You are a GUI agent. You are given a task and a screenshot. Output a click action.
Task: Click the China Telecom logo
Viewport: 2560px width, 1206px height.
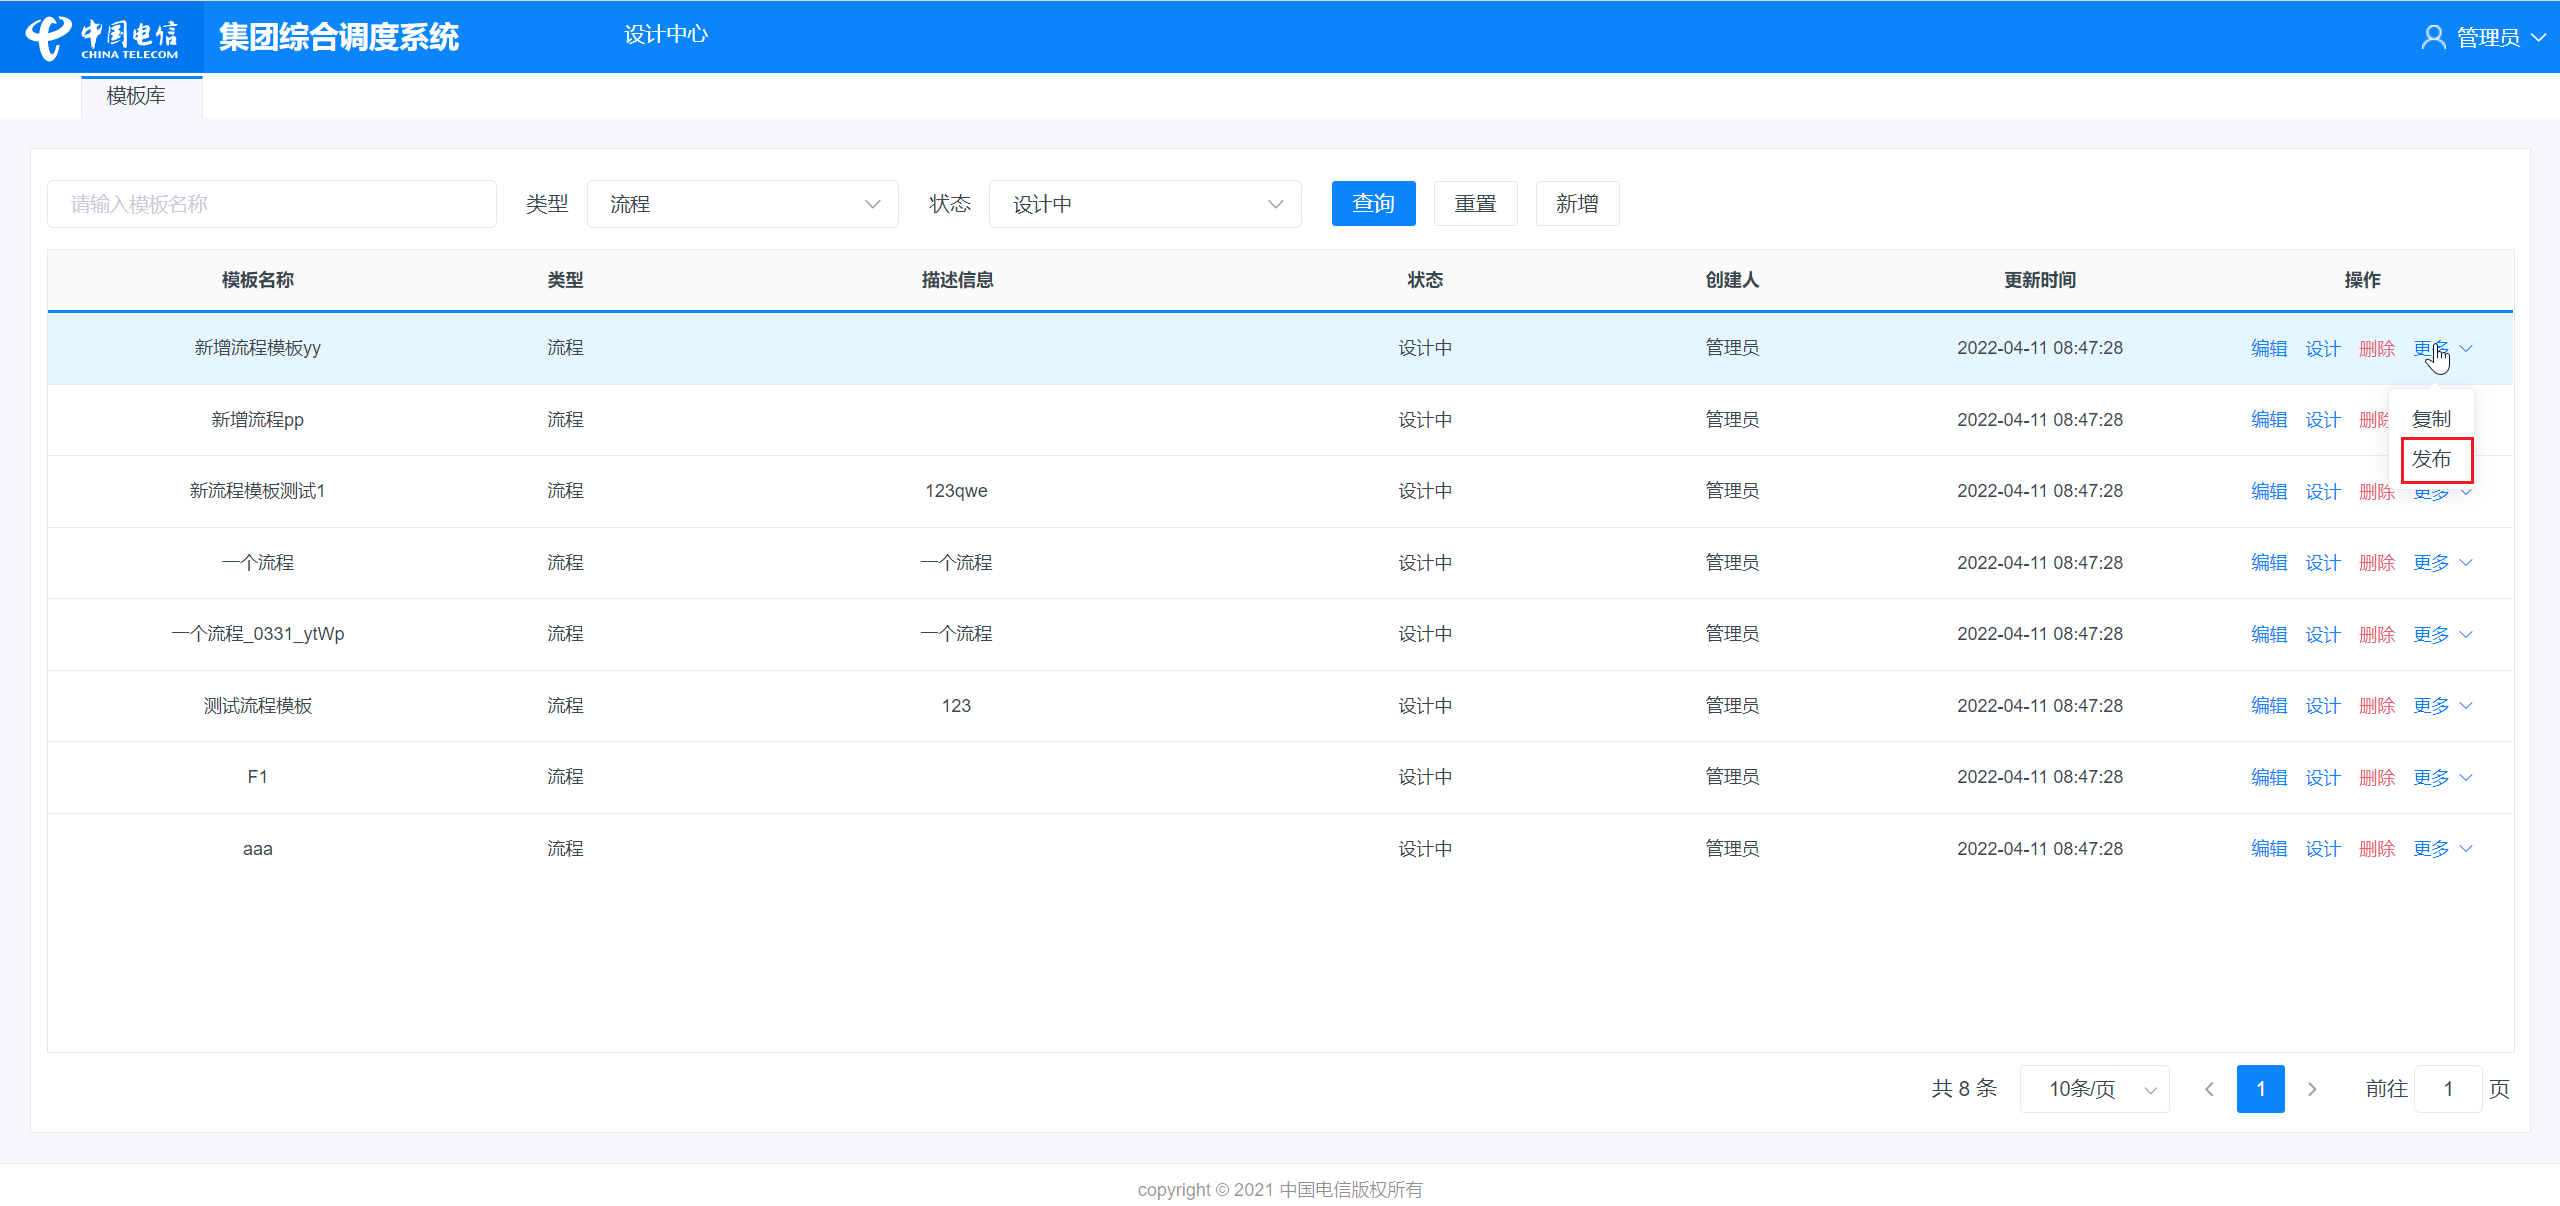(x=101, y=37)
